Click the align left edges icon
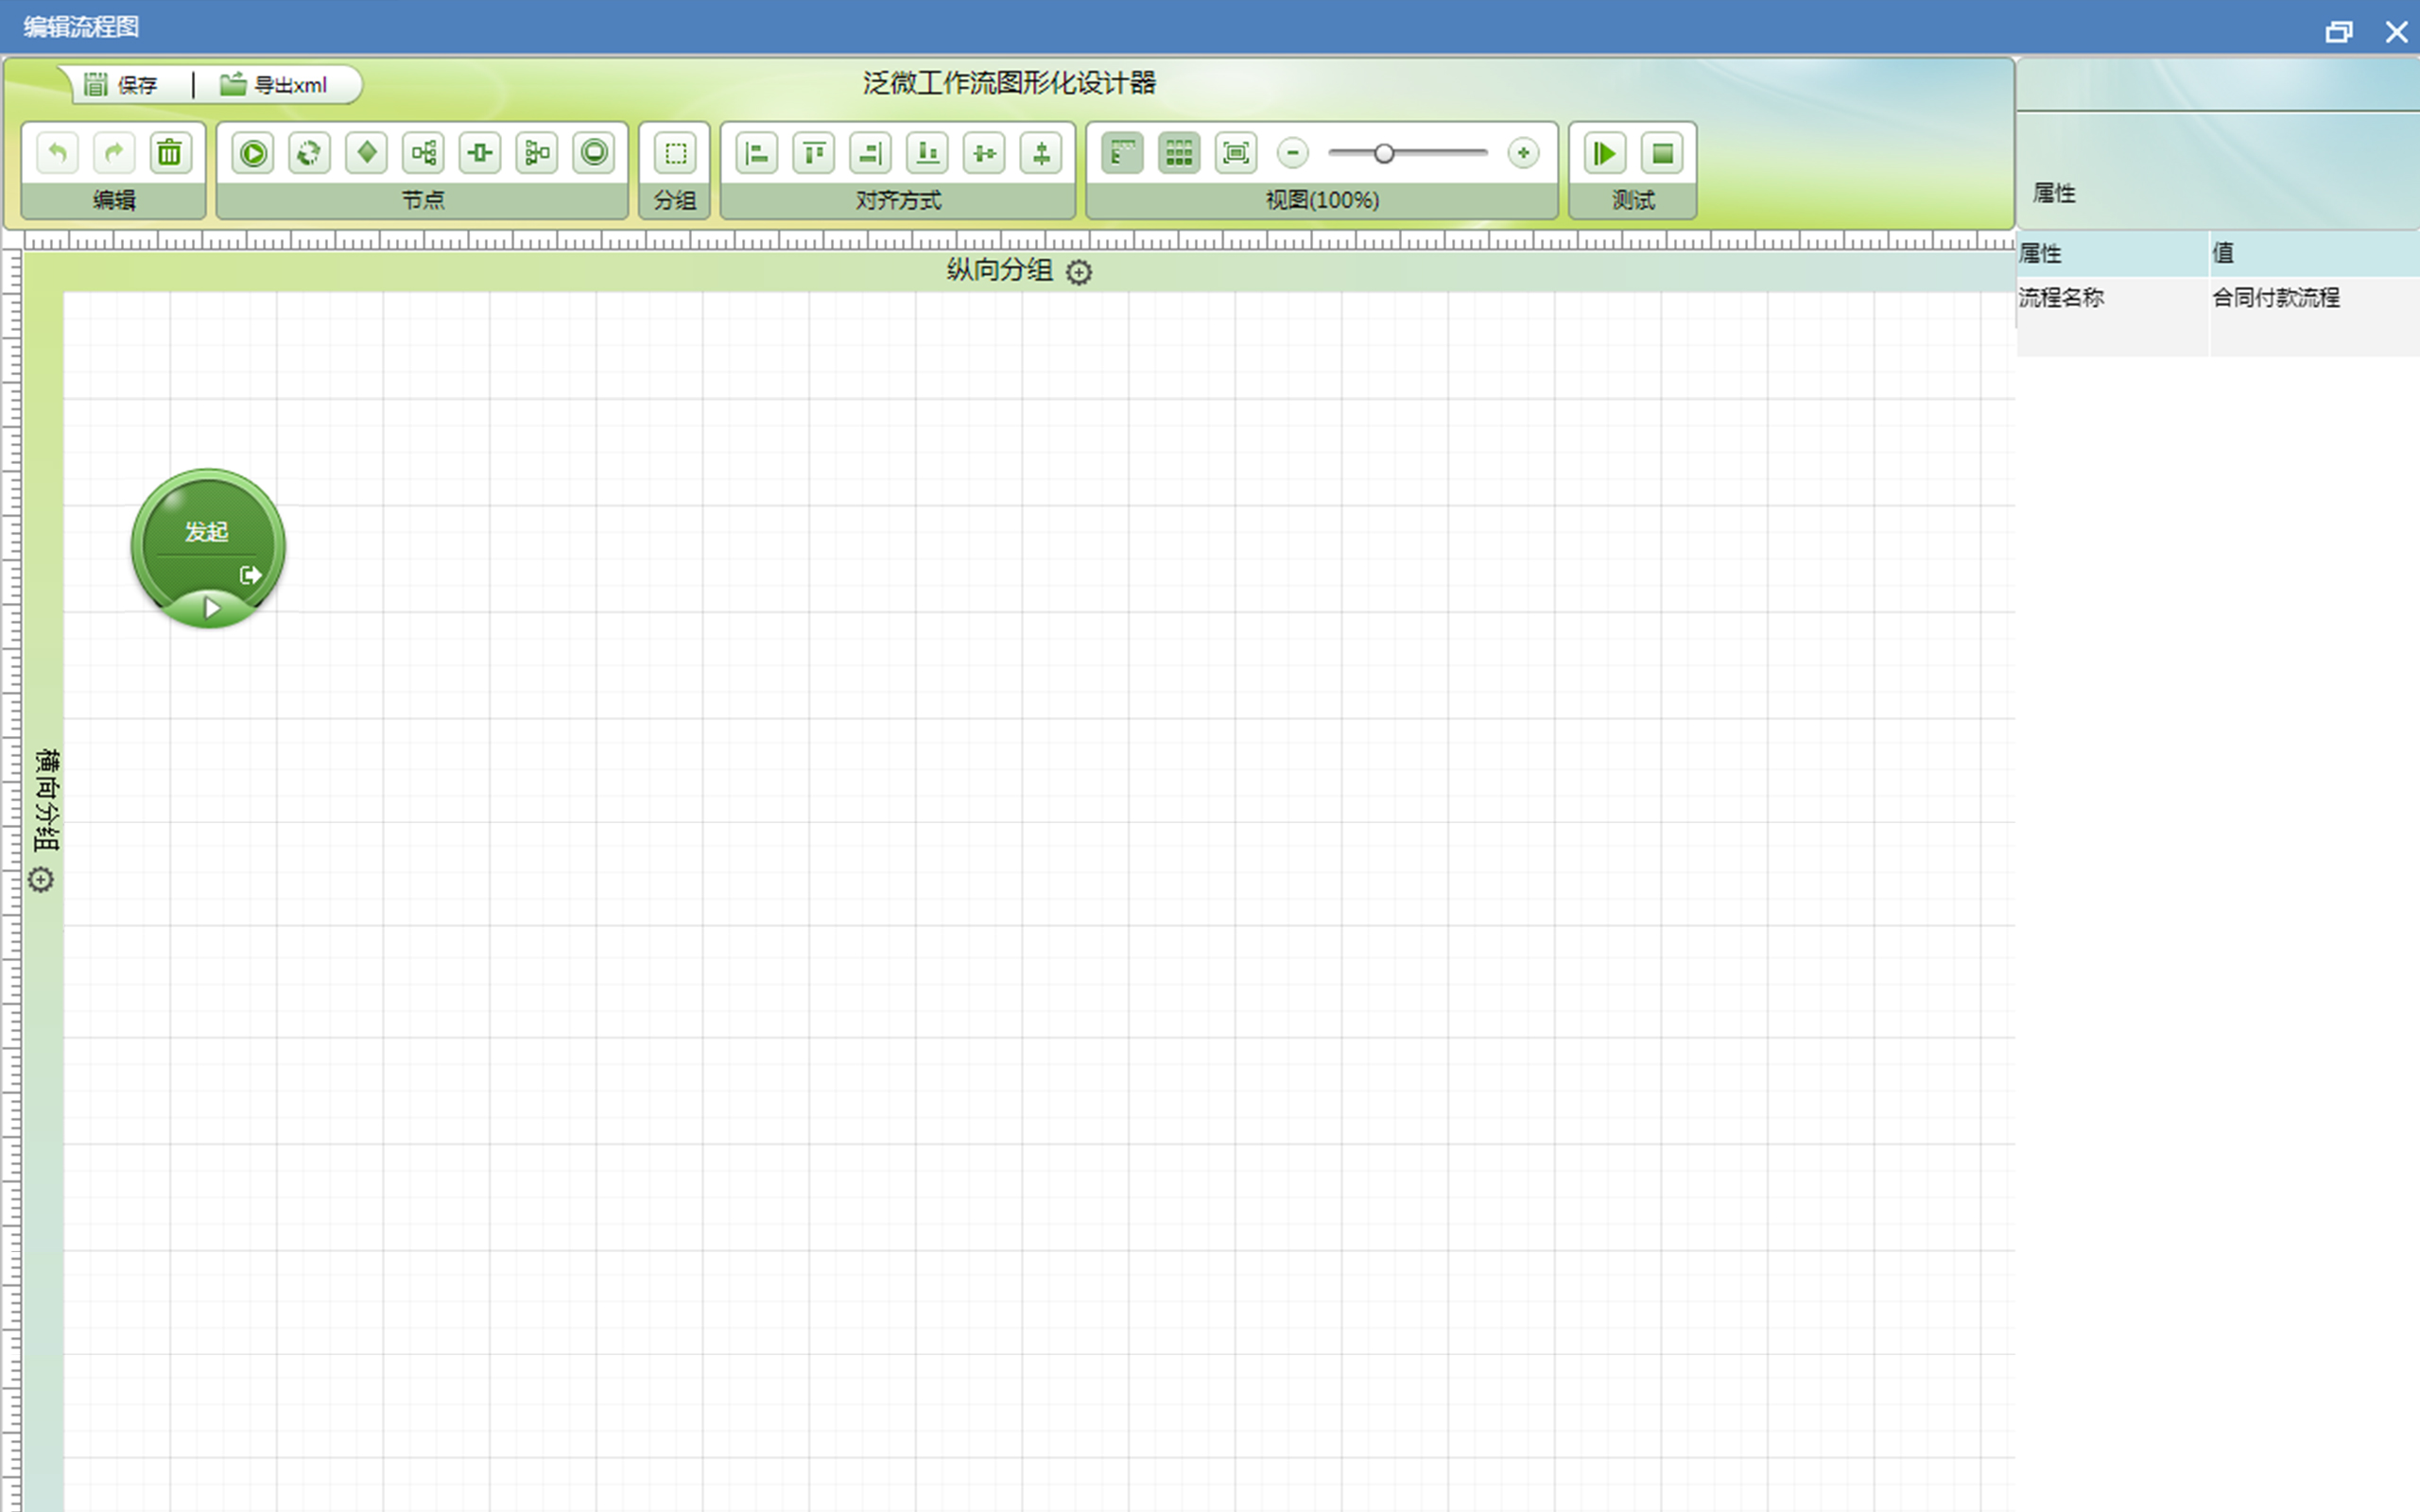 tap(757, 153)
